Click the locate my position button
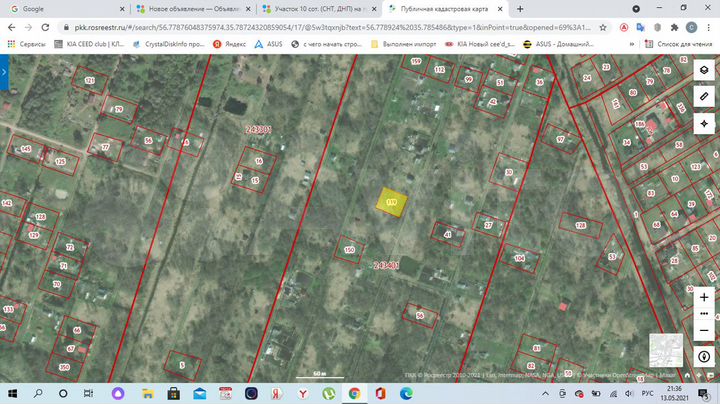Viewport: 720px width, 404px height. click(704, 122)
